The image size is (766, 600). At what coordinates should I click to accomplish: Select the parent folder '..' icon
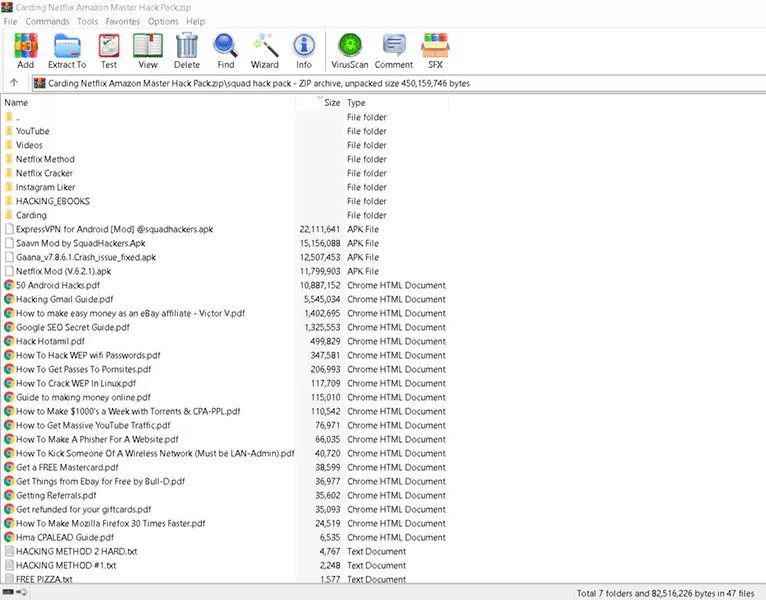point(9,117)
